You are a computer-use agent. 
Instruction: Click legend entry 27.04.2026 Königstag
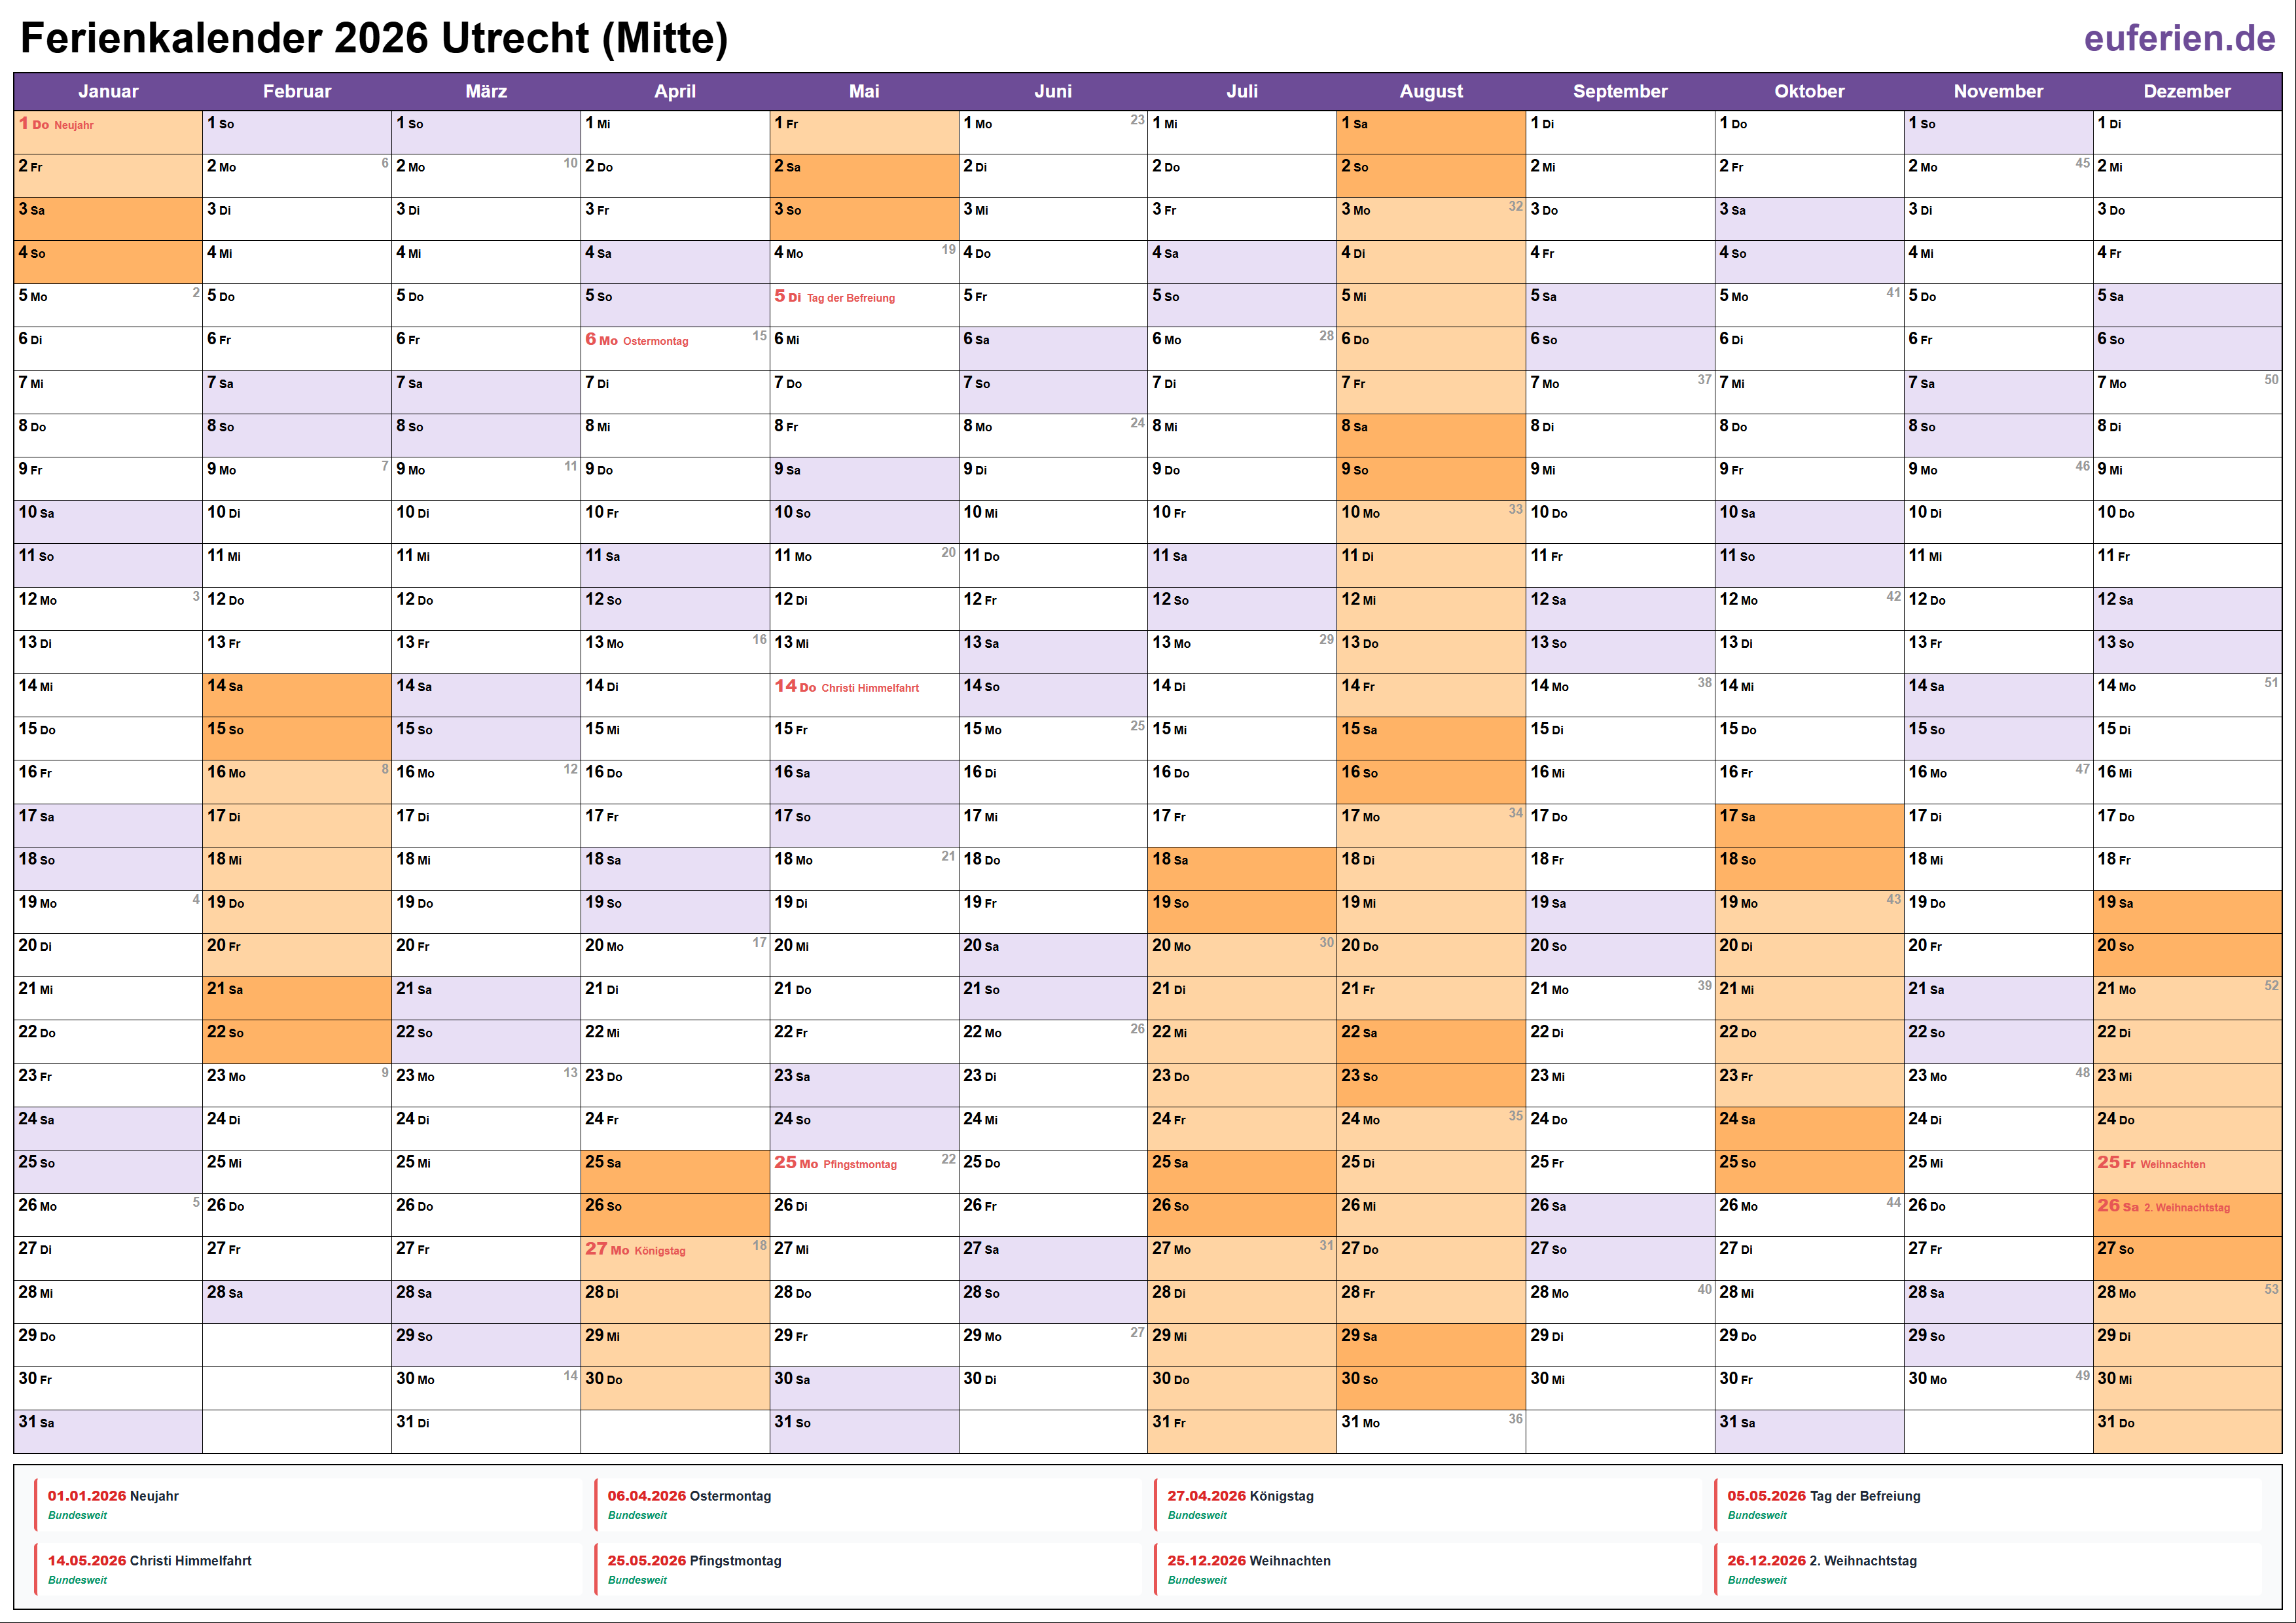[1240, 1496]
